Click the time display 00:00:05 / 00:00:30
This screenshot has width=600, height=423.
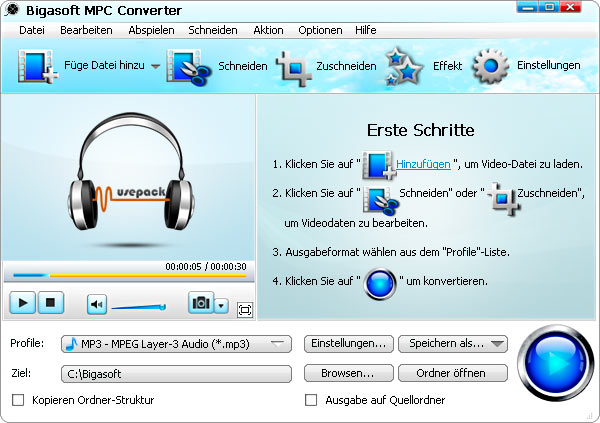tap(206, 266)
